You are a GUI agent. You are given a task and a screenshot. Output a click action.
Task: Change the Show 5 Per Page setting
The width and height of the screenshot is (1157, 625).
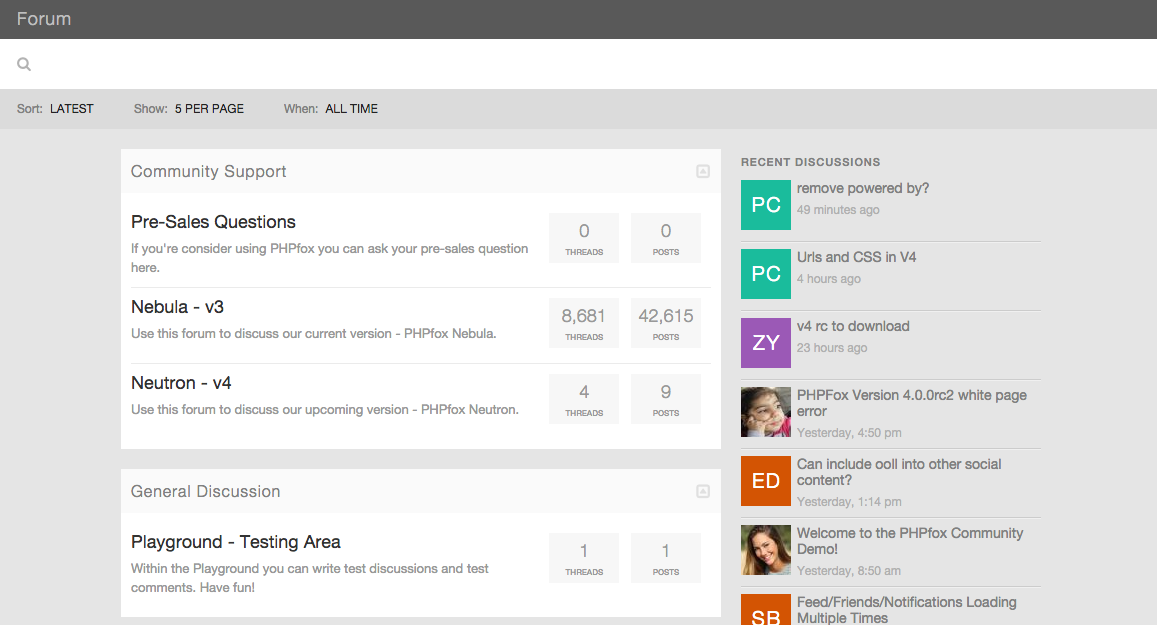[209, 109]
